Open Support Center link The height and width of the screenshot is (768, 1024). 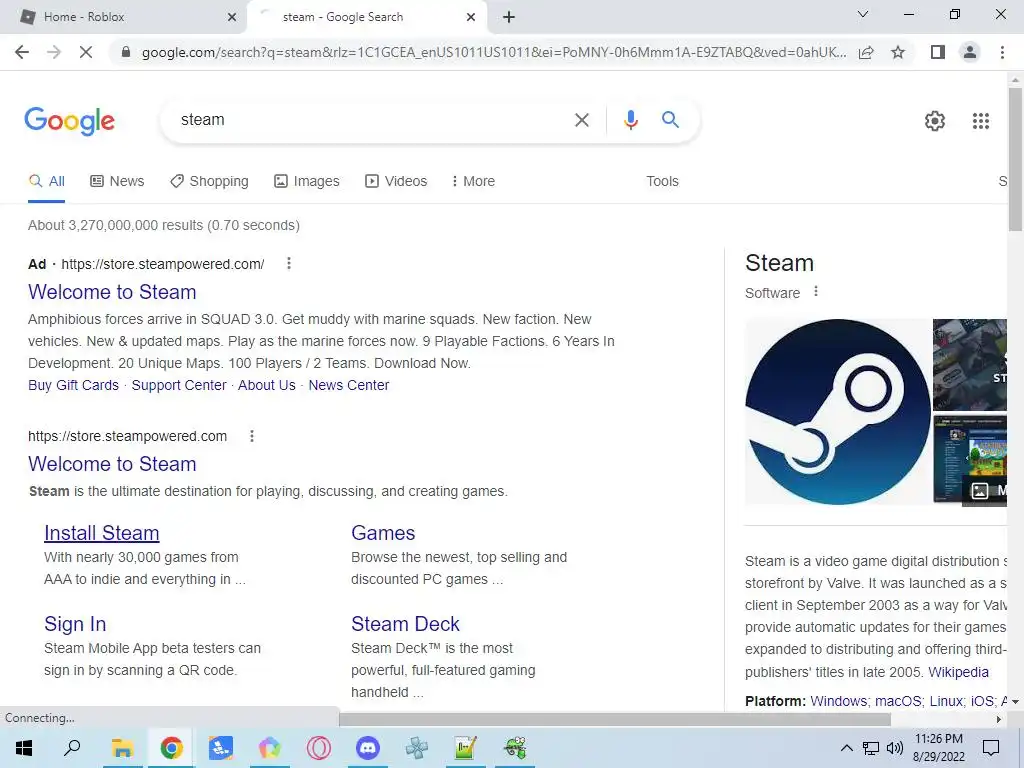(179, 385)
